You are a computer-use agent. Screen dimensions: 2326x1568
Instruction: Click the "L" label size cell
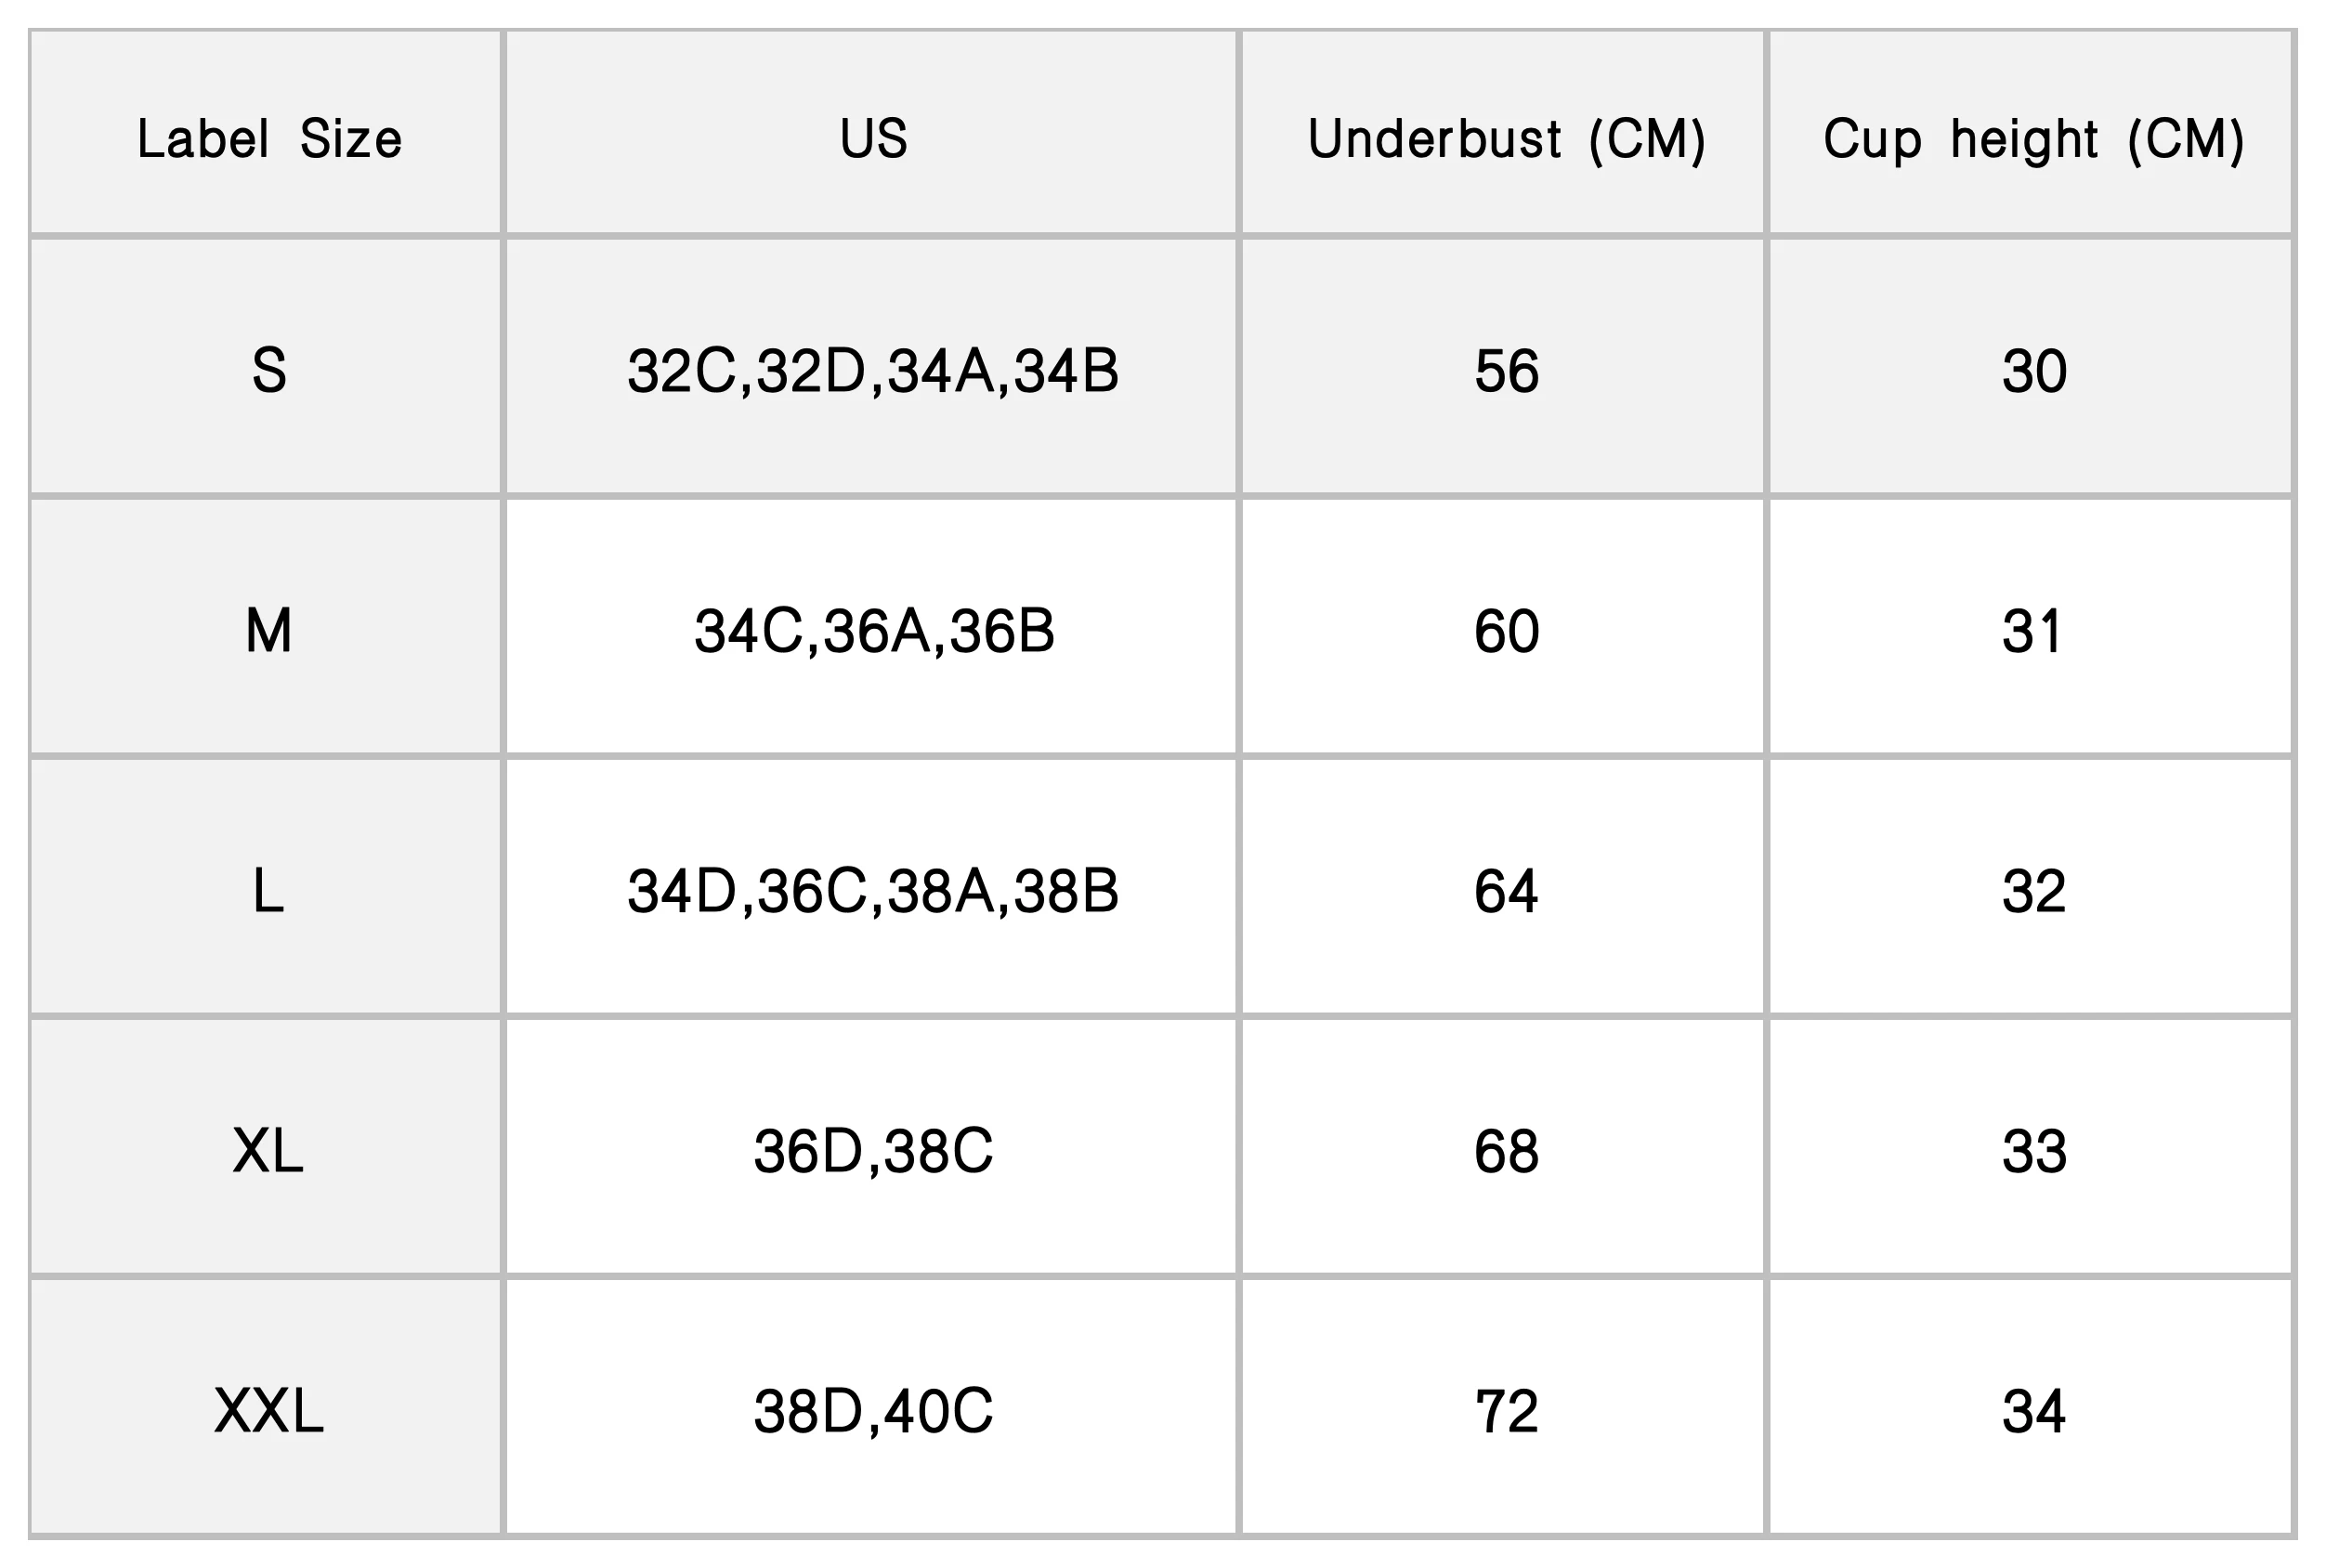(268, 890)
